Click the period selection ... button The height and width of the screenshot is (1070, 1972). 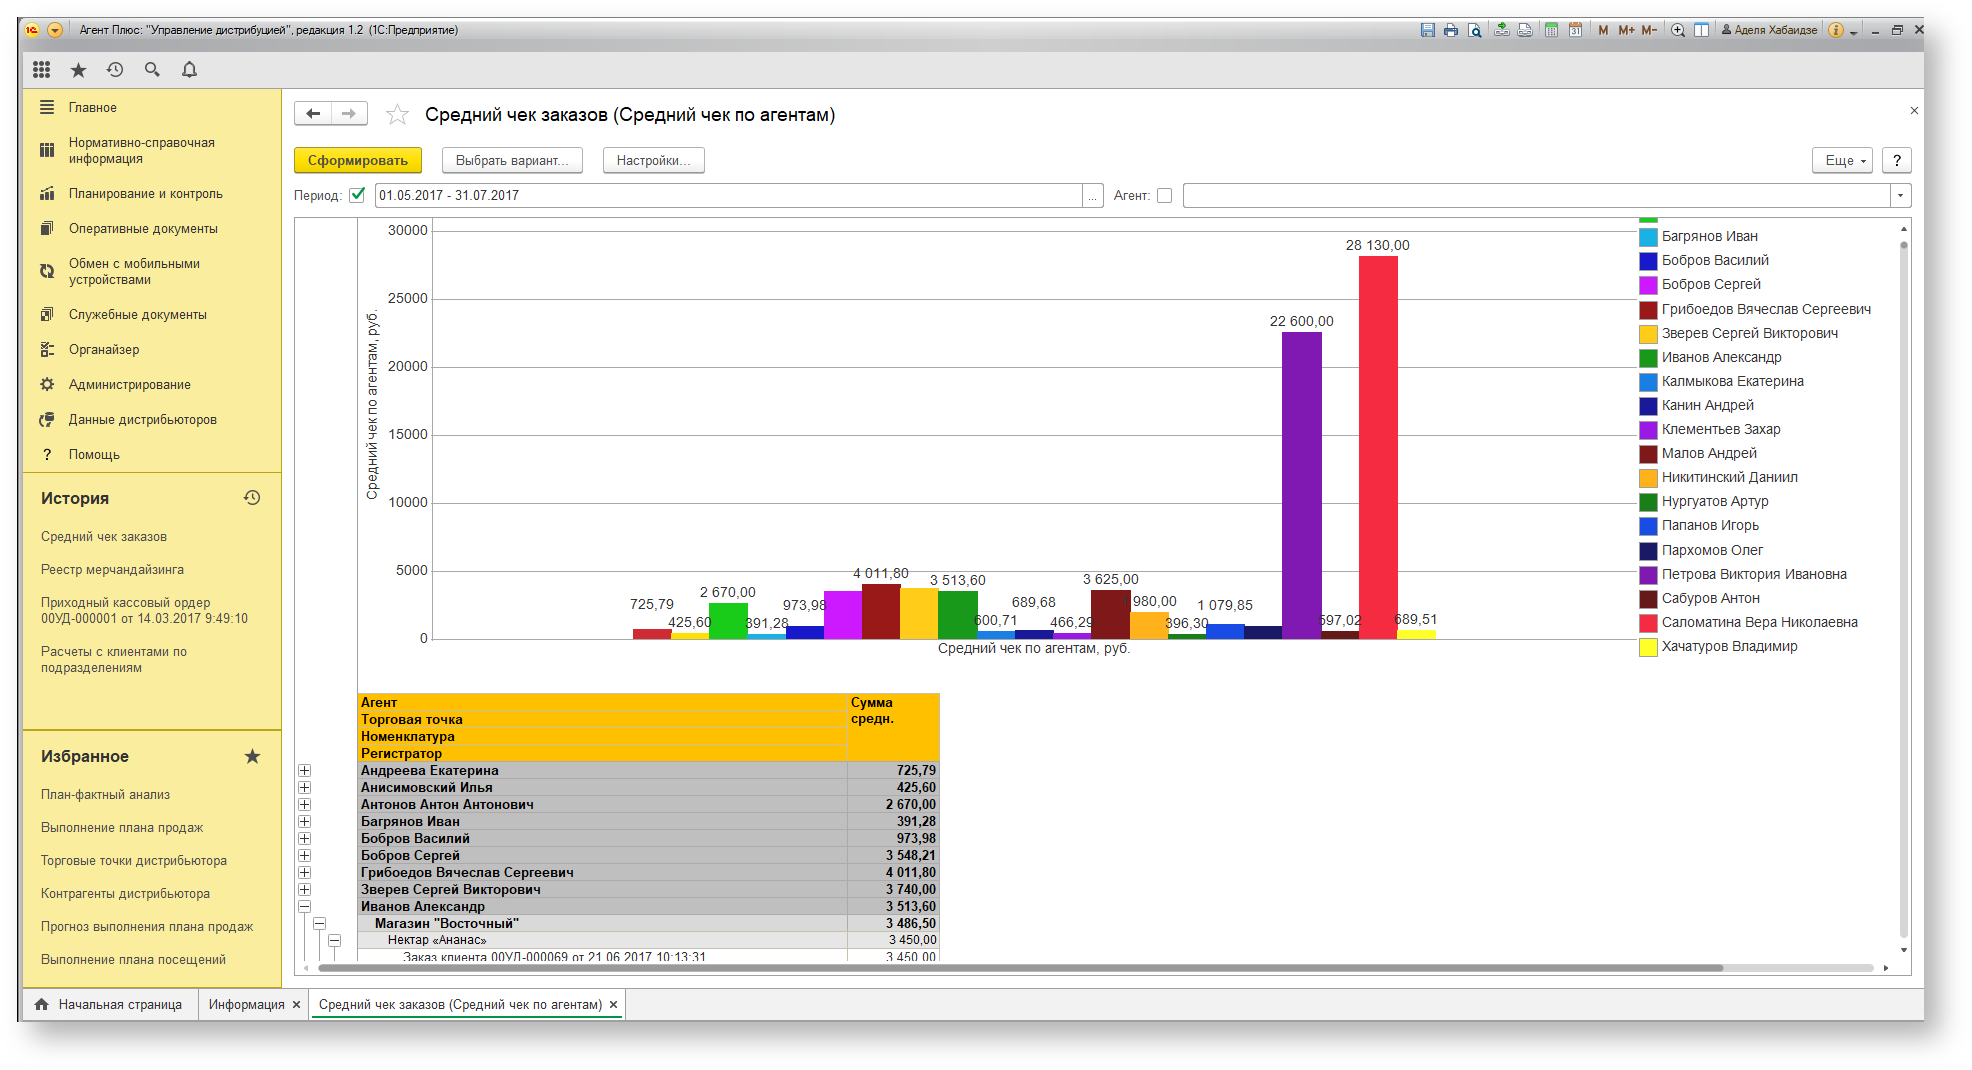click(x=1093, y=195)
